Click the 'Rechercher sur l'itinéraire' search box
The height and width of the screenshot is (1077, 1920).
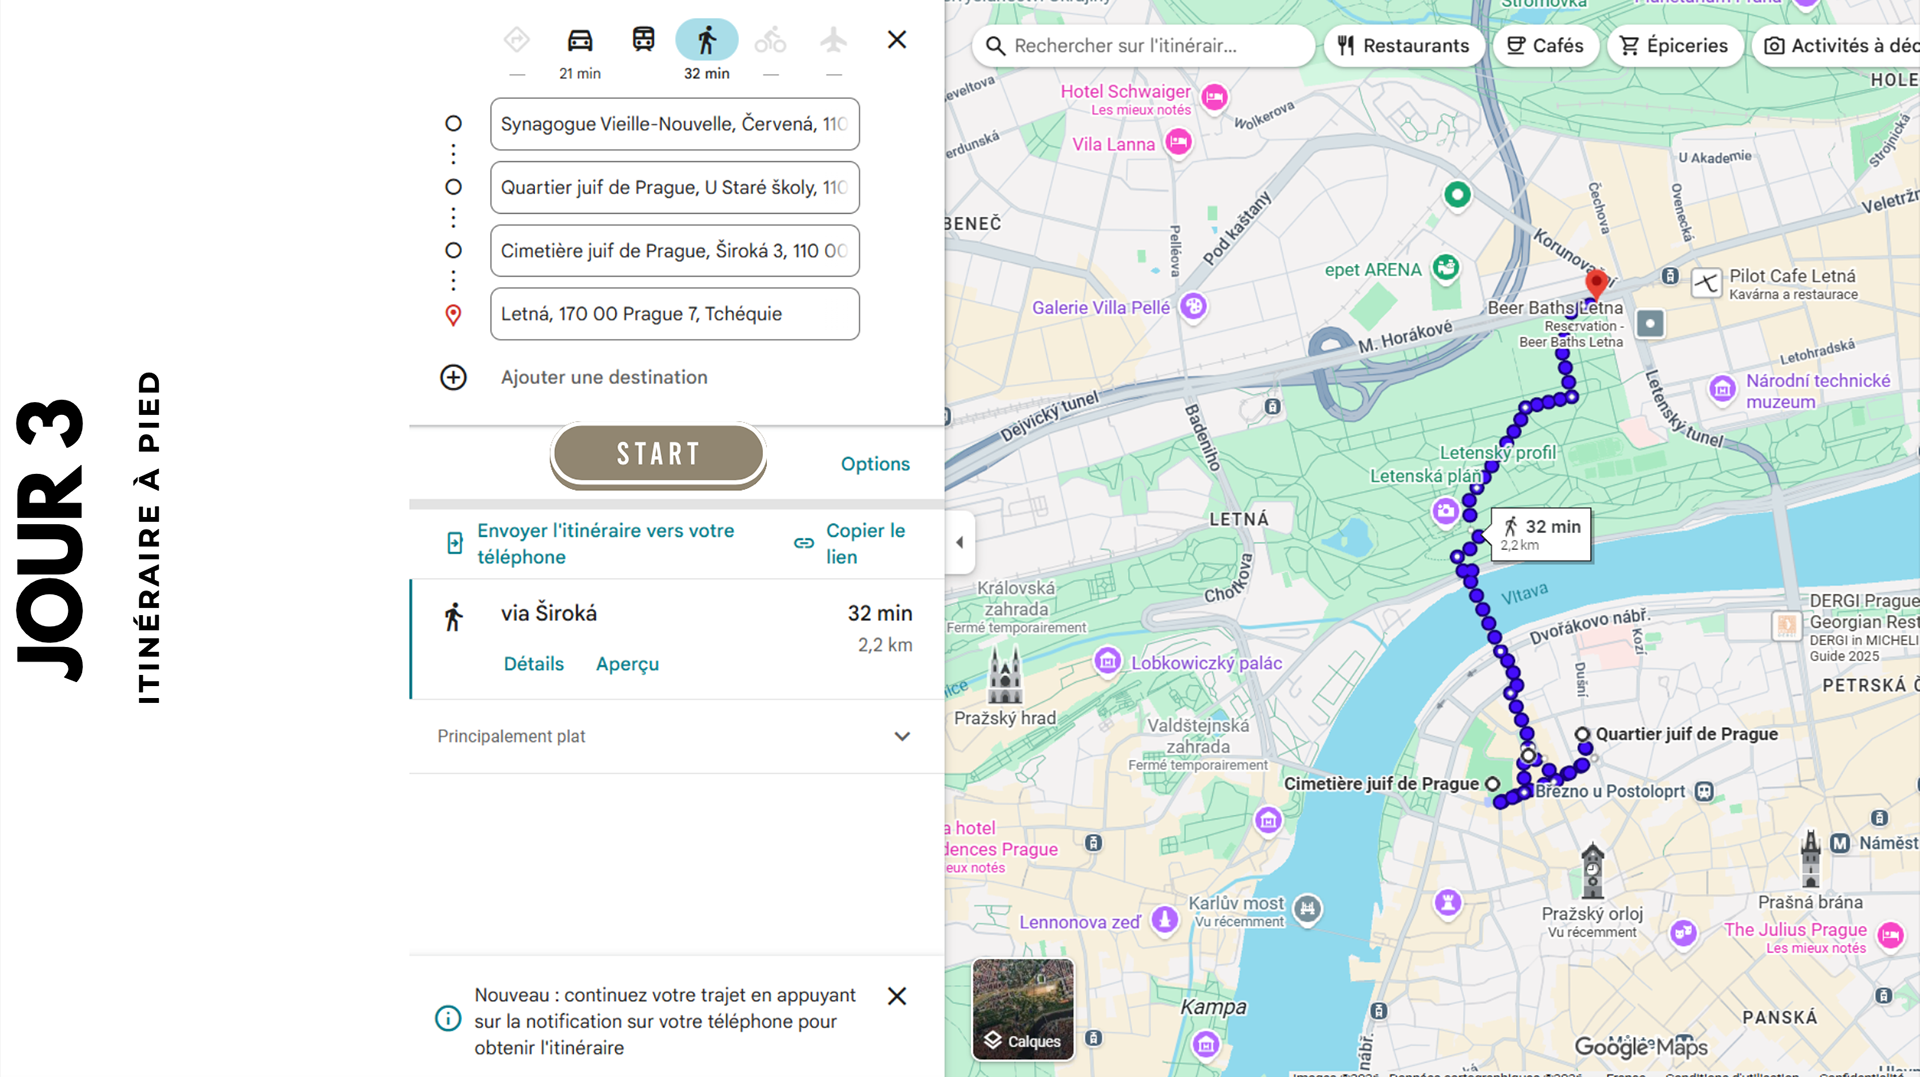[1143, 46]
